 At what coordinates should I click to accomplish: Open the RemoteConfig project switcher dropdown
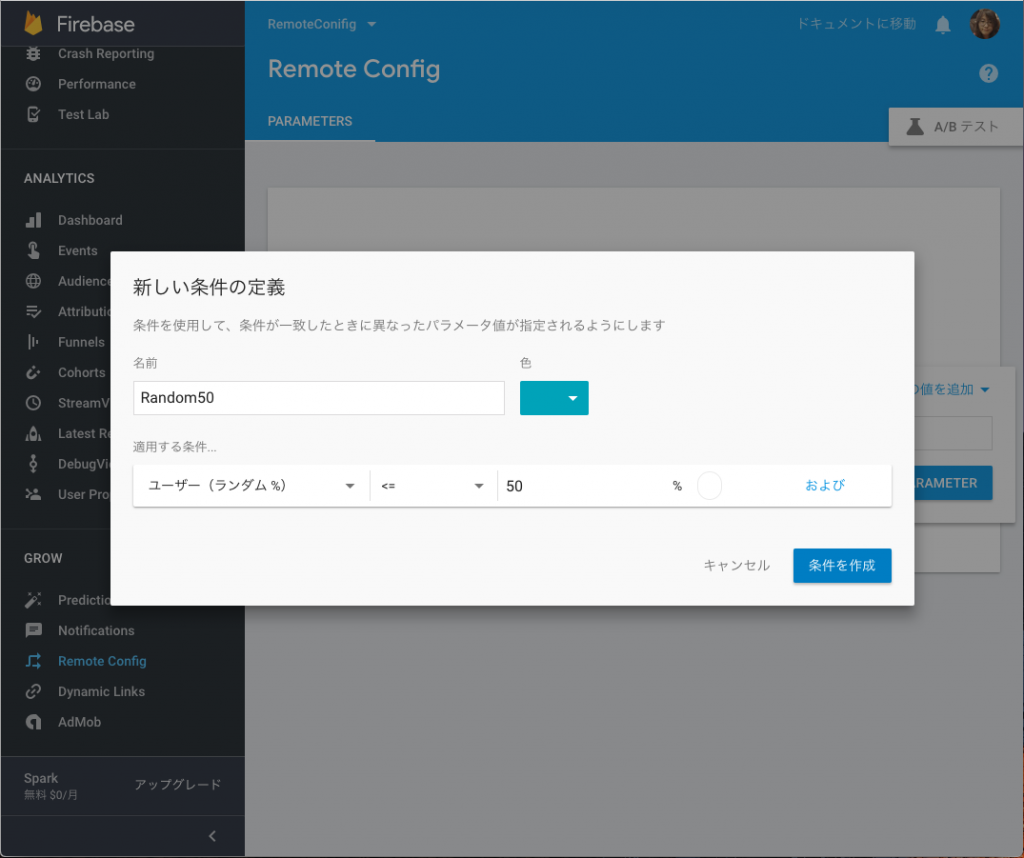pyautogui.click(x=321, y=24)
